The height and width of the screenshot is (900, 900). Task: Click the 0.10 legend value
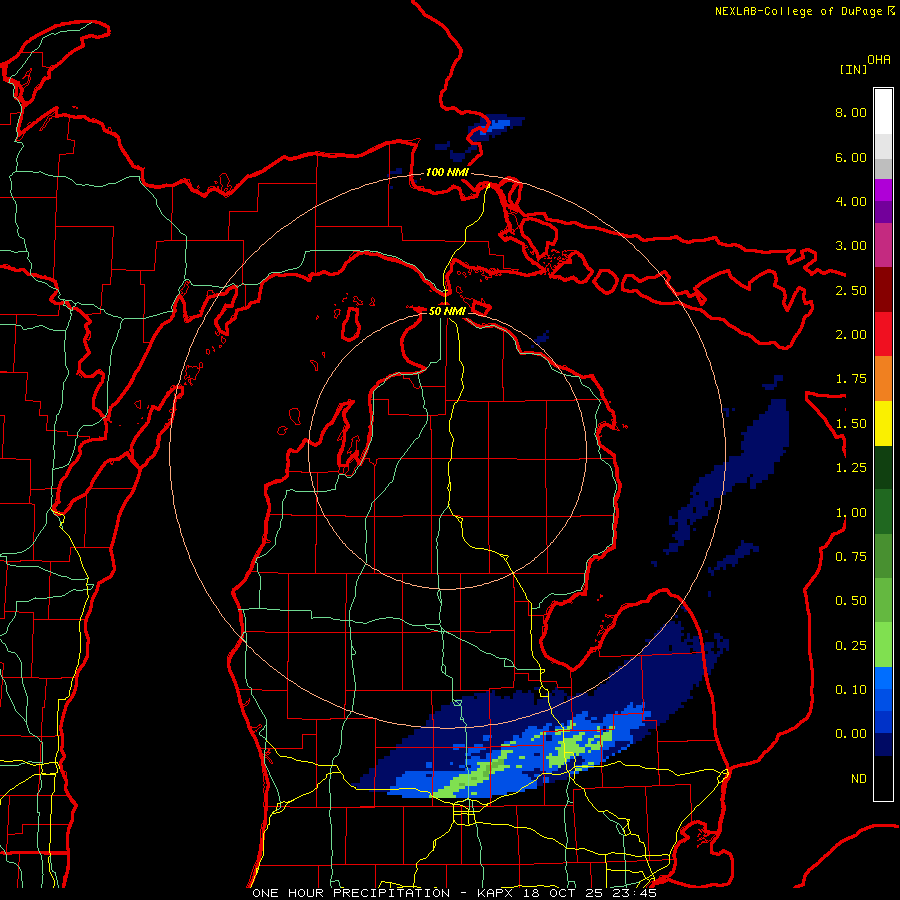(x=851, y=690)
